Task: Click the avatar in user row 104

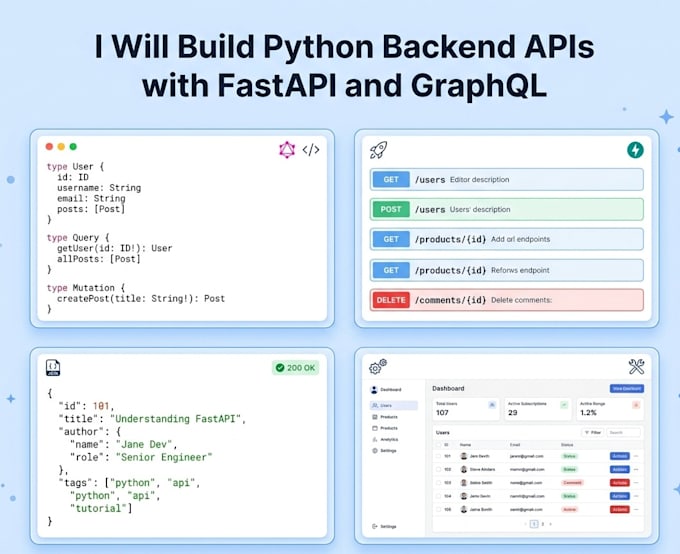Action: [464, 496]
